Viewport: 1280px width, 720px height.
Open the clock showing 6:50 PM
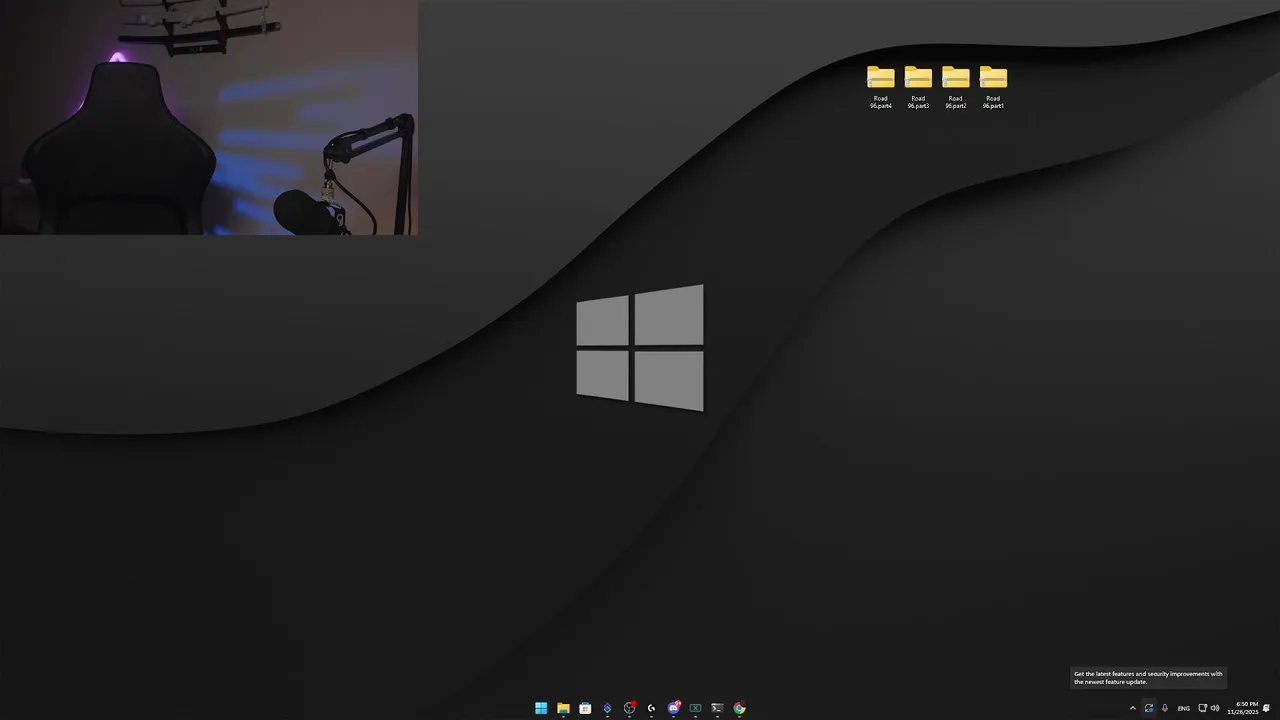pos(1243,708)
